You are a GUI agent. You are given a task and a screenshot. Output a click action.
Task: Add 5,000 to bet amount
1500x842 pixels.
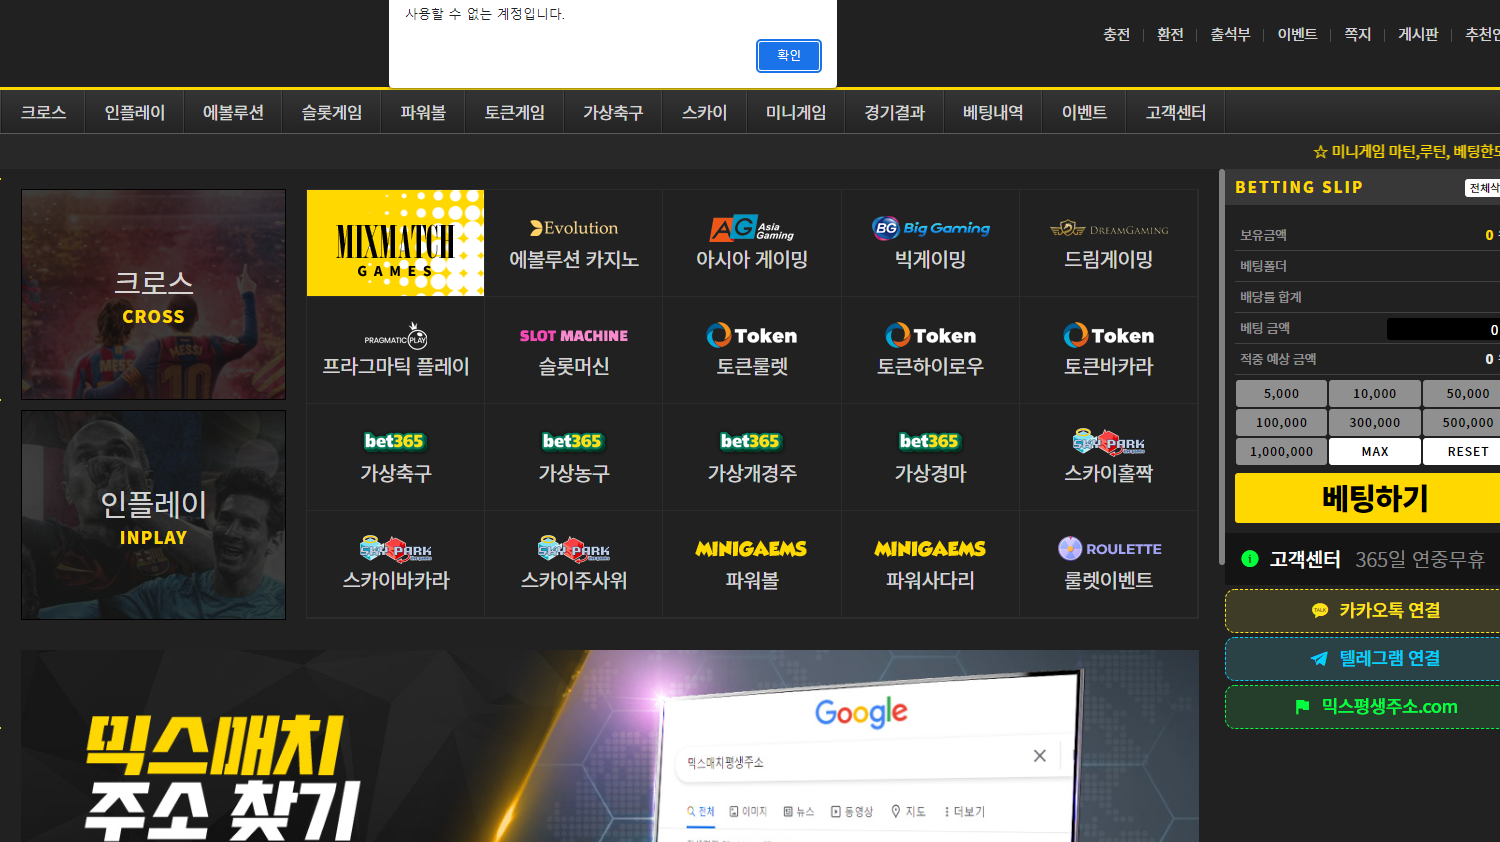(1281, 394)
